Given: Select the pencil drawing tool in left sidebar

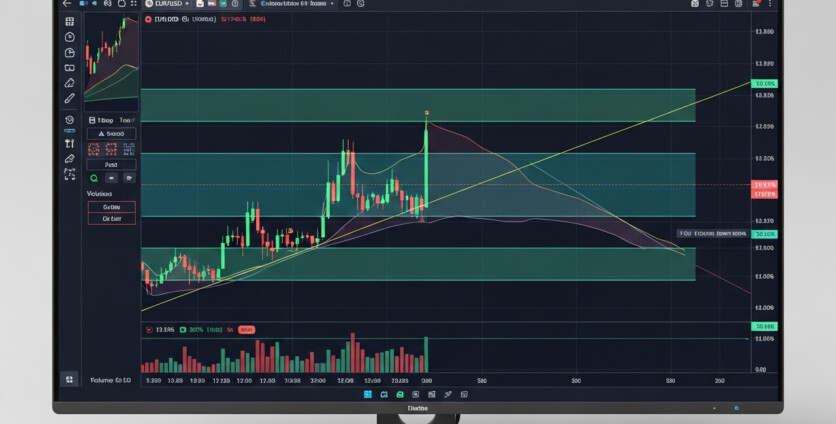Looking at the screenshot, I should (69, 99).
